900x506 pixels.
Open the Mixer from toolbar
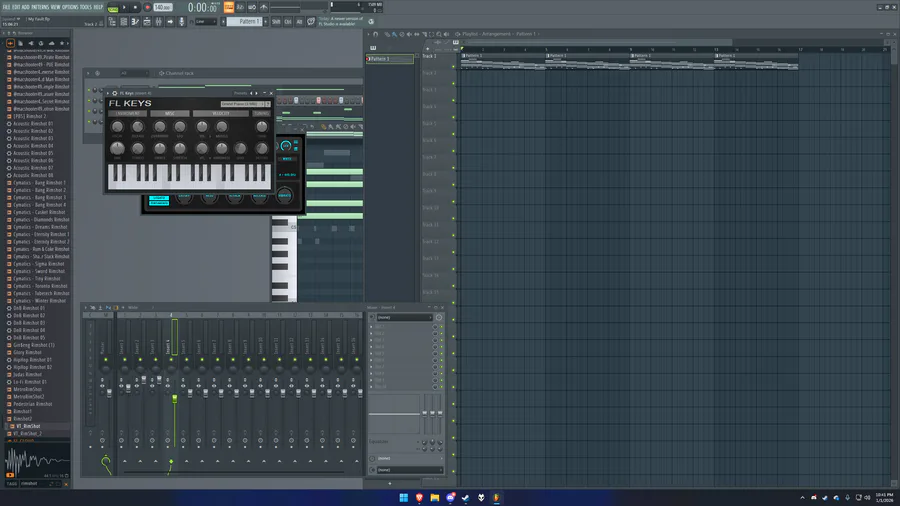(x=158, y=22)
